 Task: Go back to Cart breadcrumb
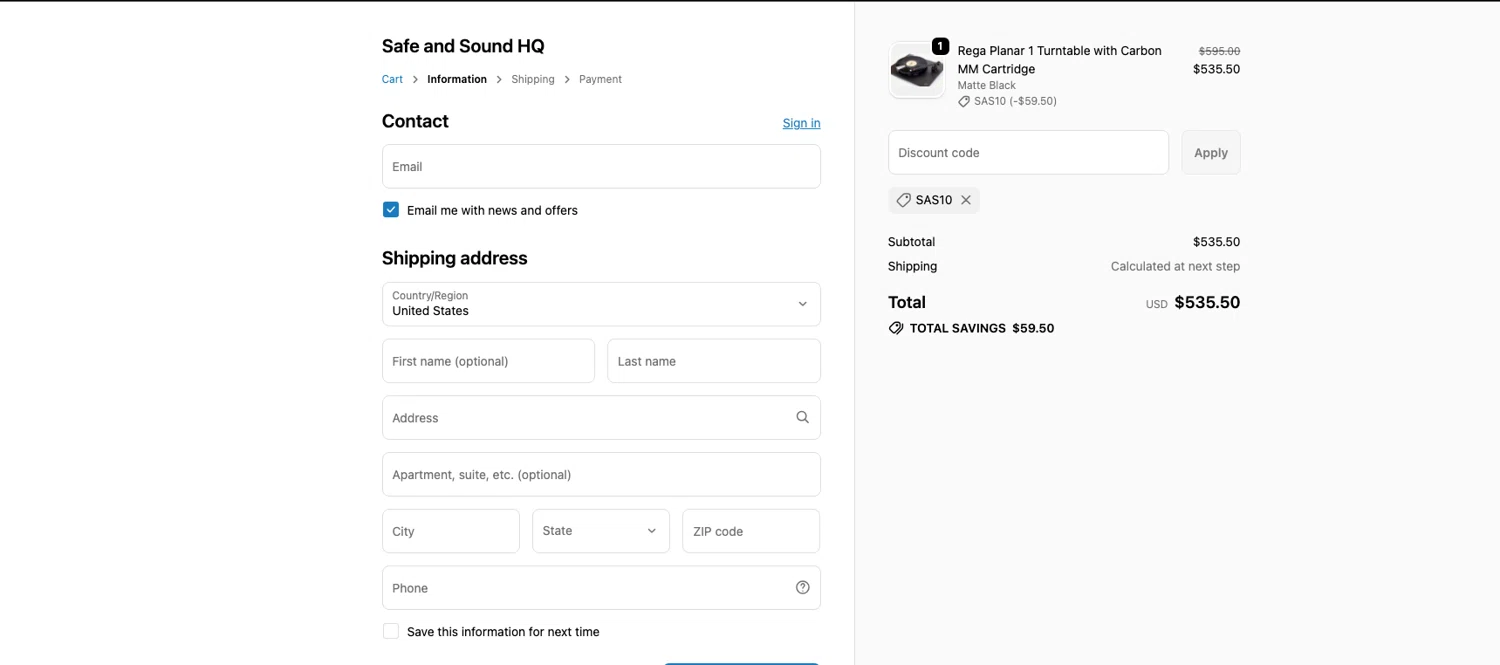click(392, 79)
